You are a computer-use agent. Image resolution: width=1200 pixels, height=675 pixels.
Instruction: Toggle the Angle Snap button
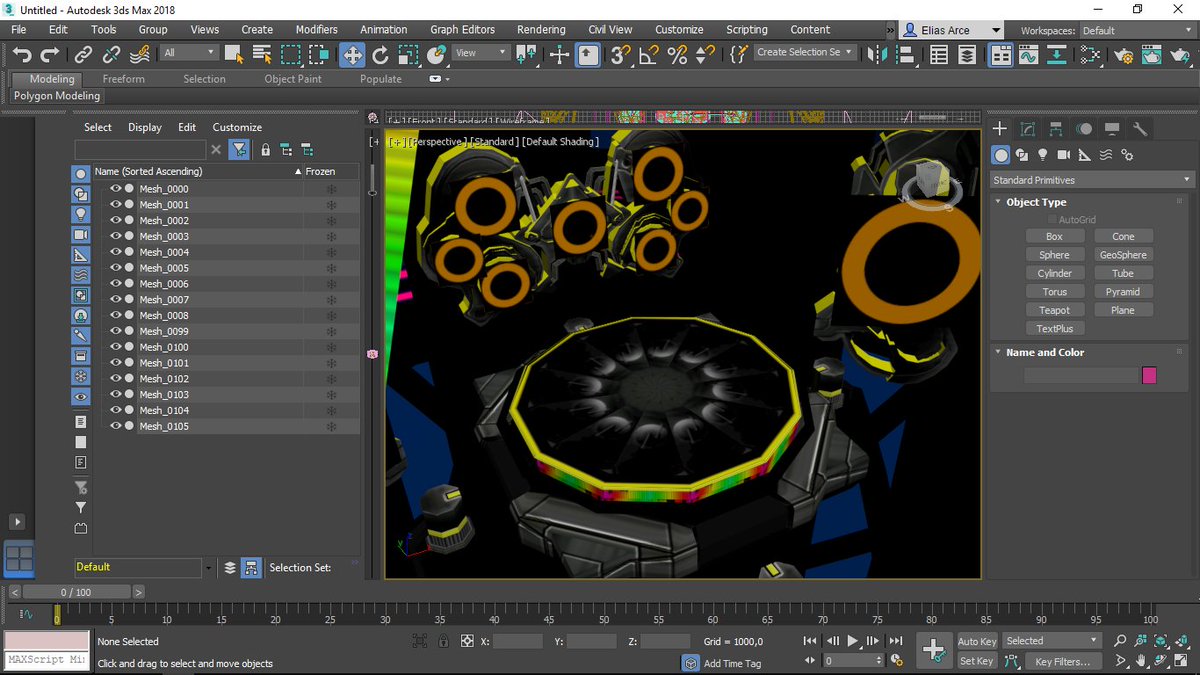(x=648, y=55)
